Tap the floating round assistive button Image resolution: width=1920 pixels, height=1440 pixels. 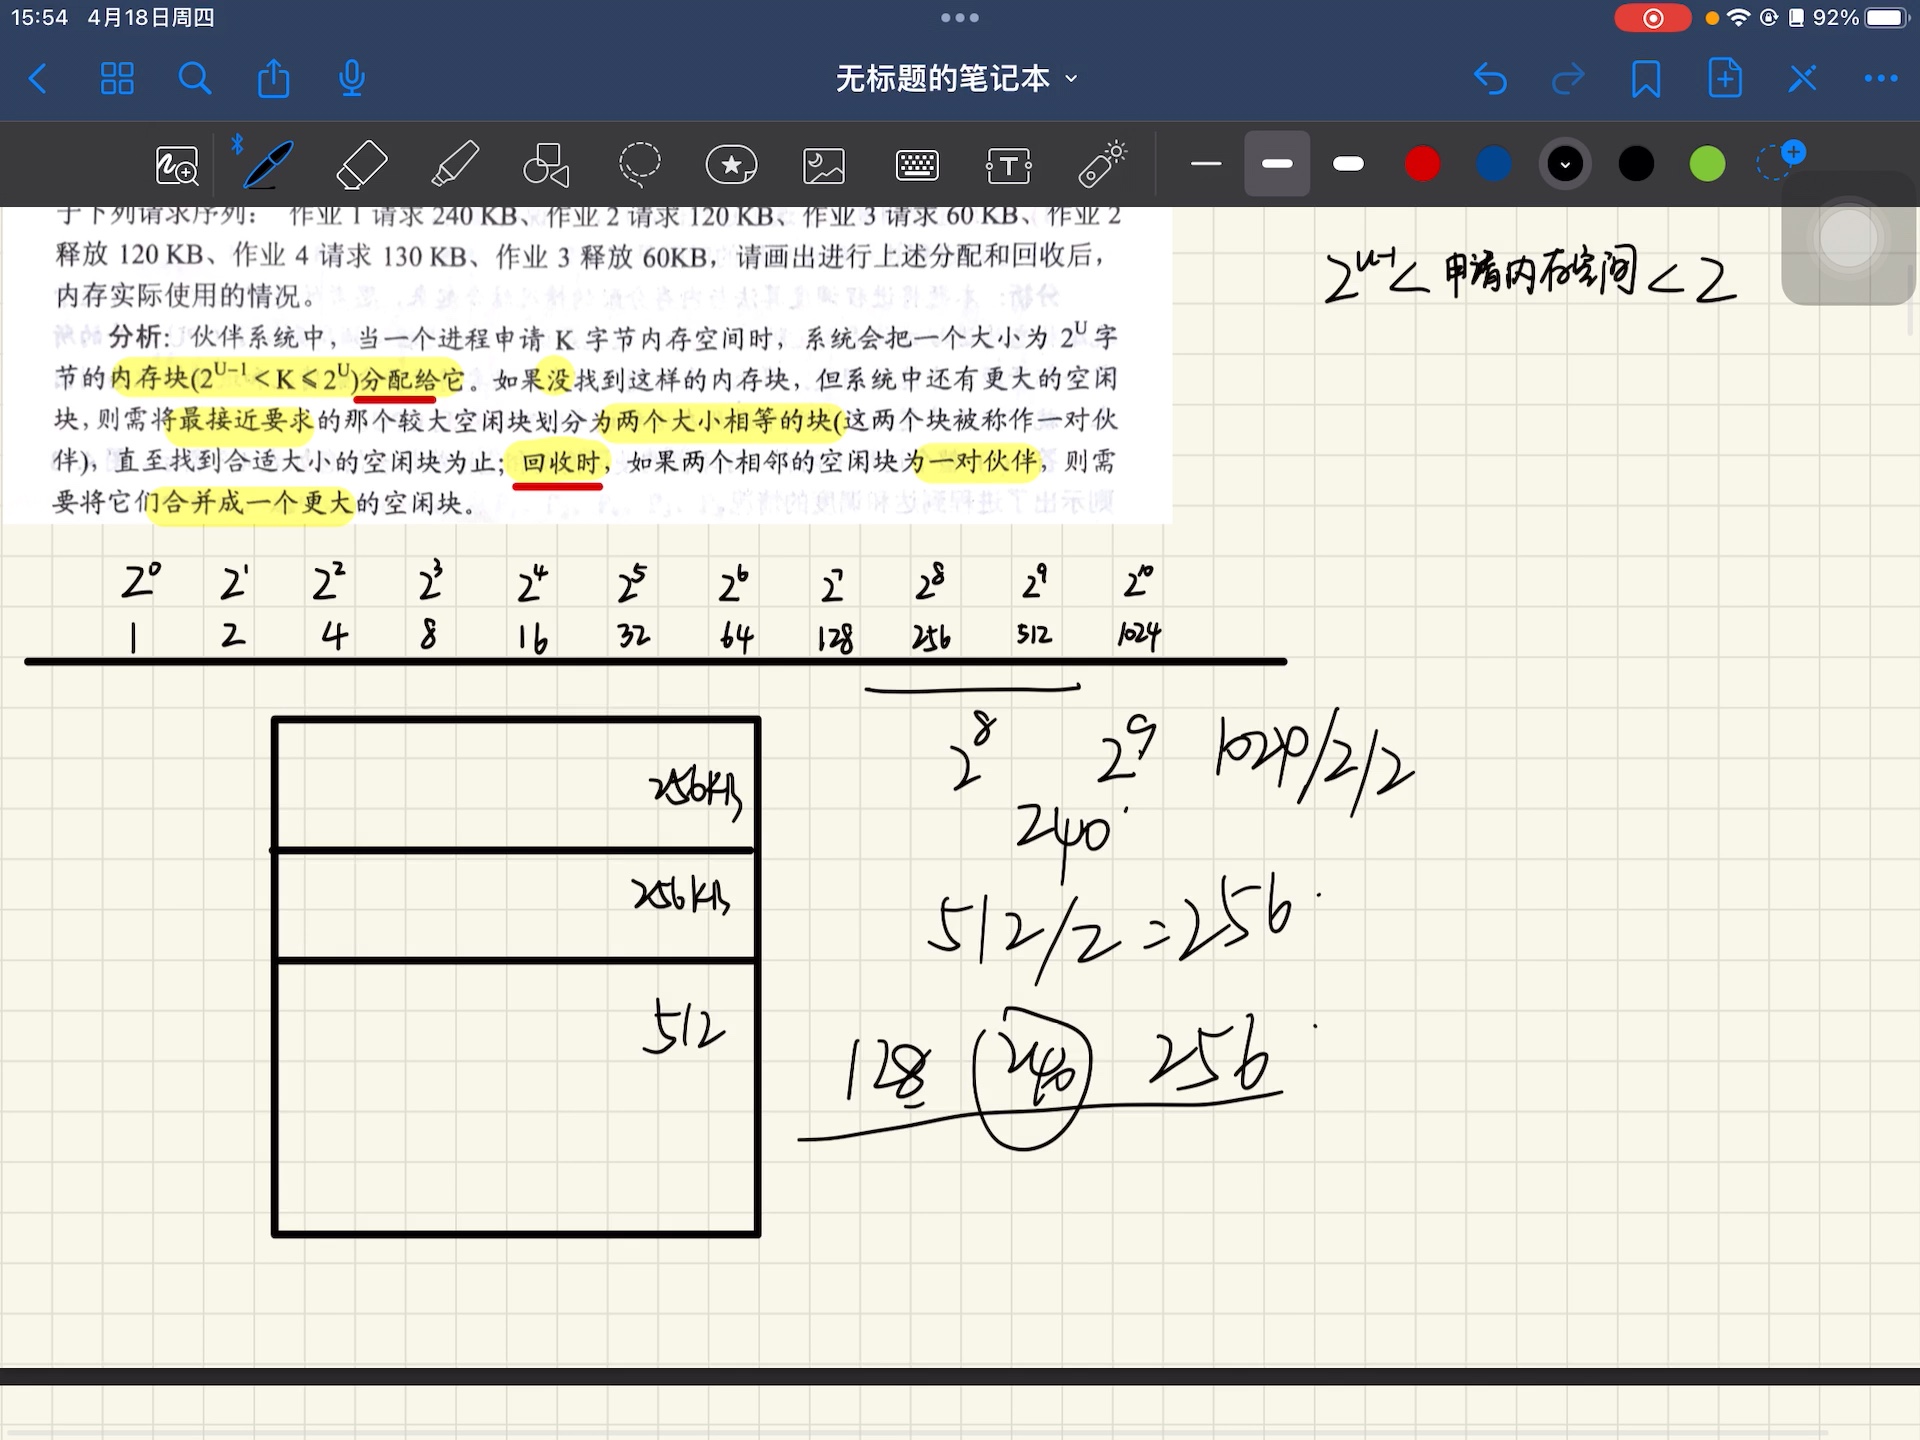[1848, 238]
